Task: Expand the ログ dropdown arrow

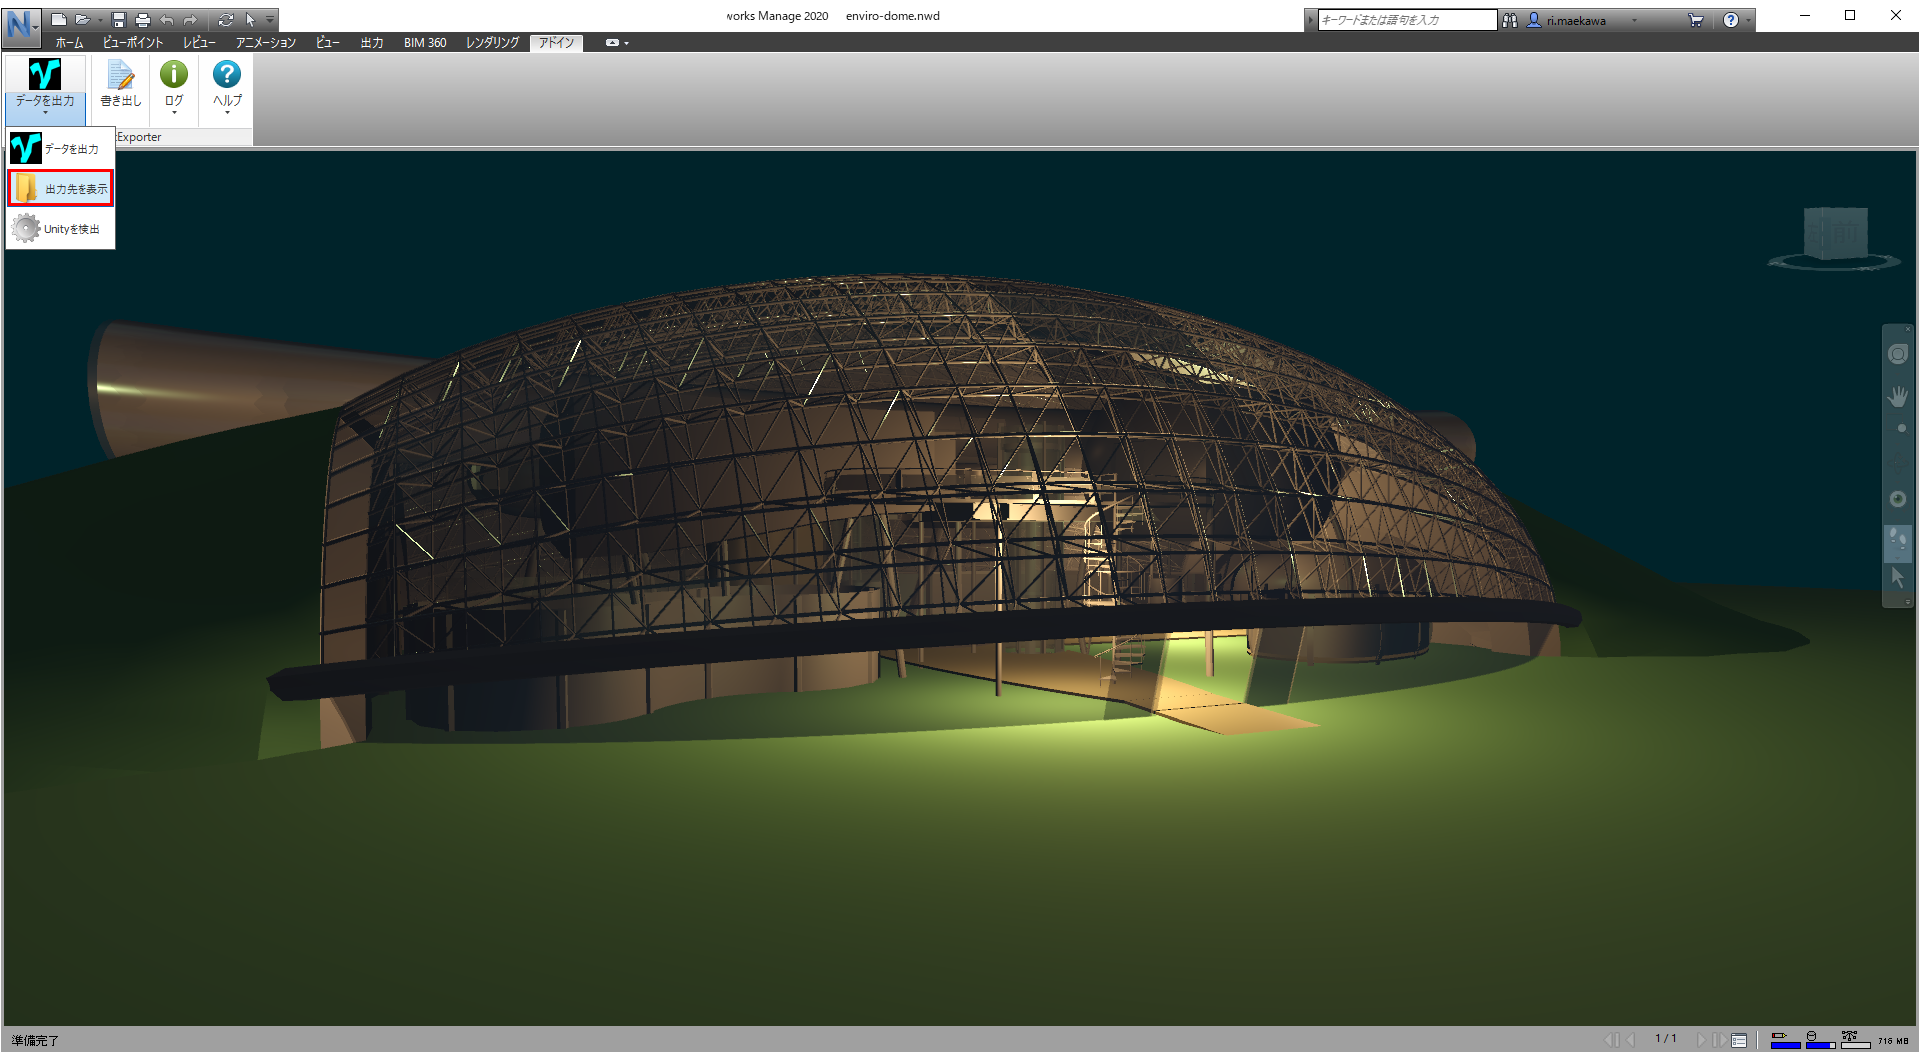Action: point(173,110)
